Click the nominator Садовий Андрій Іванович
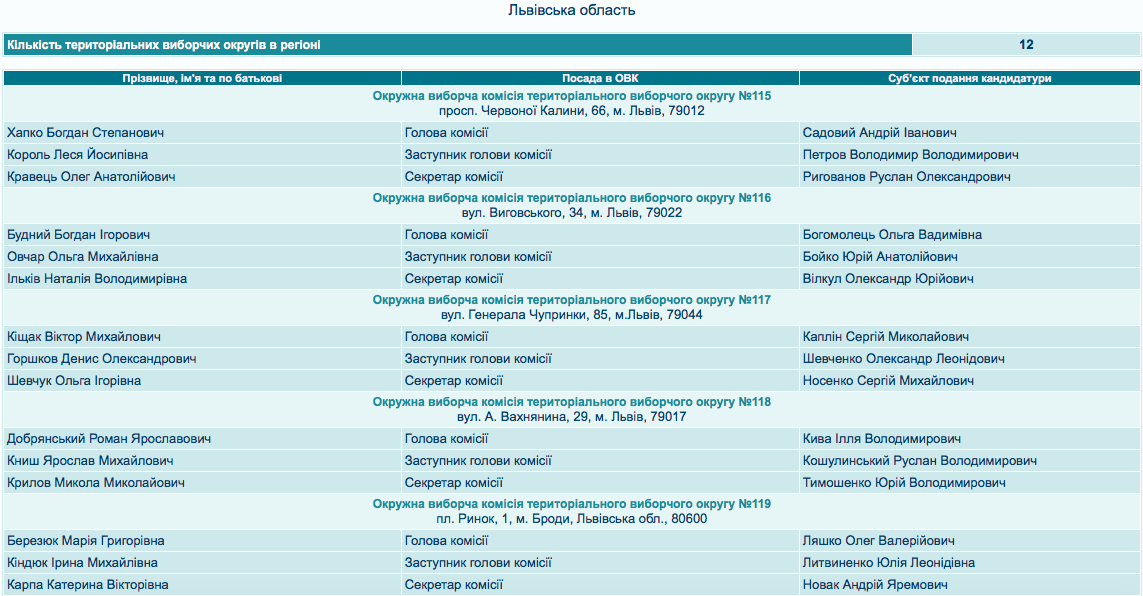Screen dimensions: 1143x596 pos(879,133)
